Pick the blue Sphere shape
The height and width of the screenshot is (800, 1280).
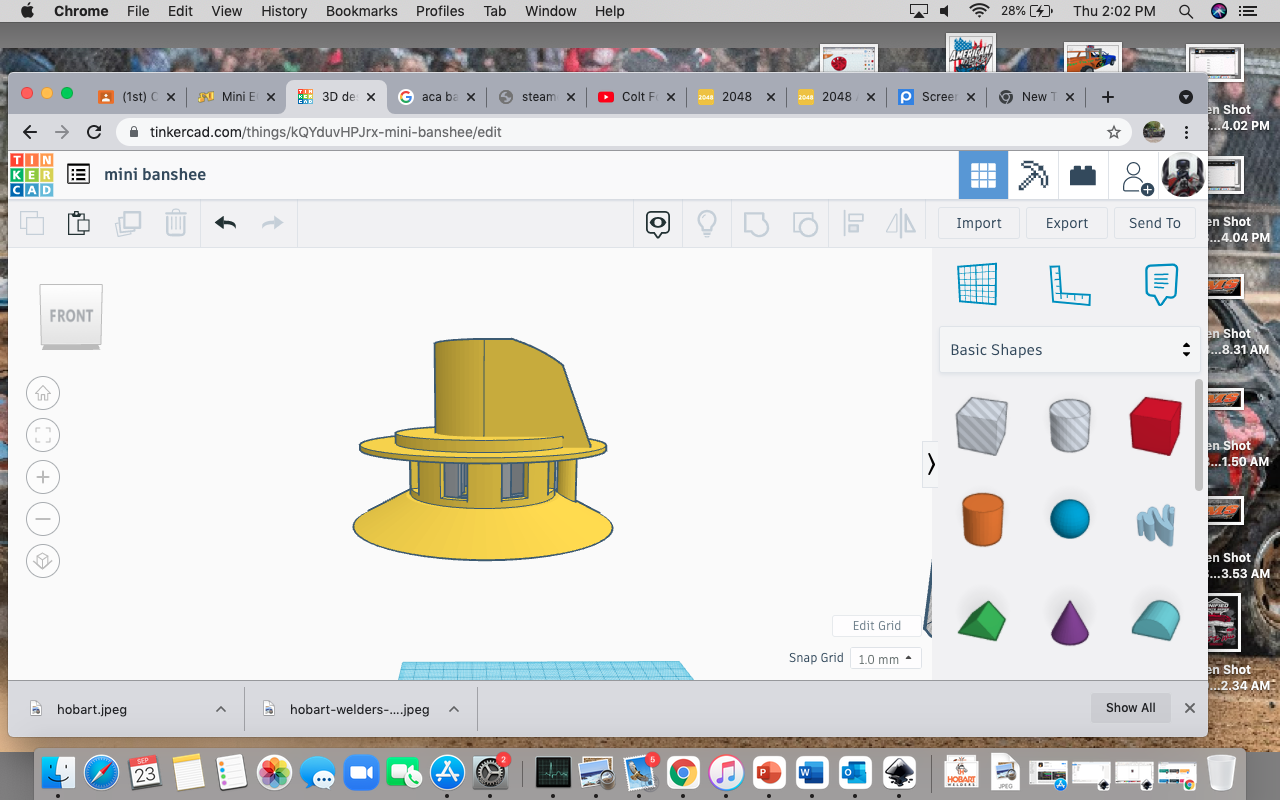point(1069,519)
